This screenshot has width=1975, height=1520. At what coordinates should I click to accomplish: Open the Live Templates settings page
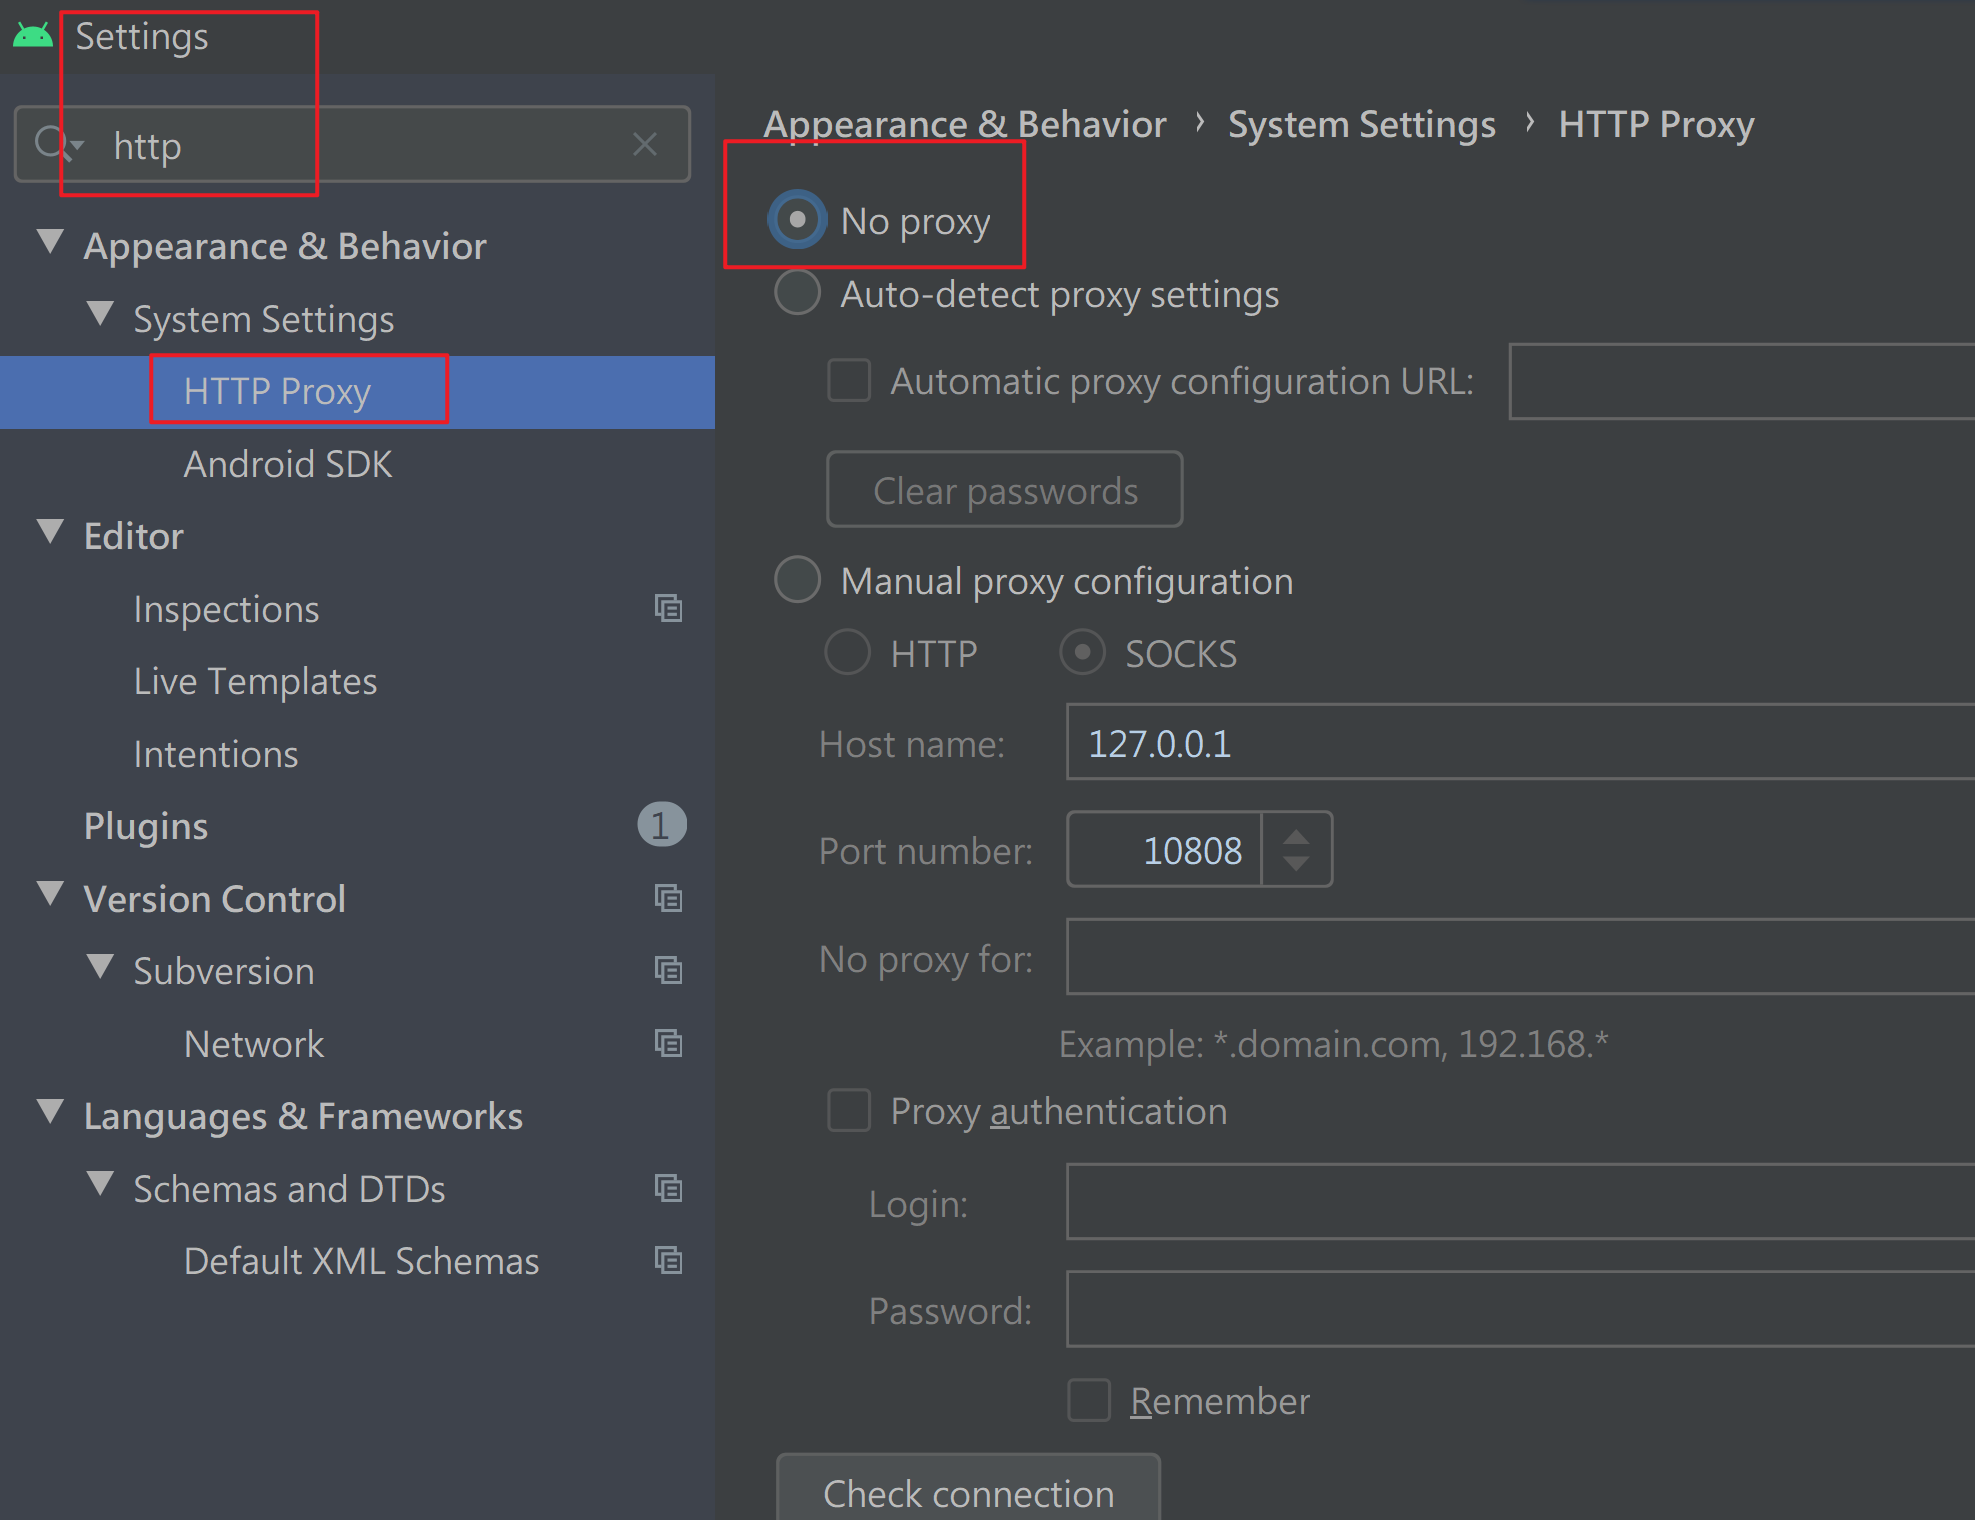tap(255, 681)
